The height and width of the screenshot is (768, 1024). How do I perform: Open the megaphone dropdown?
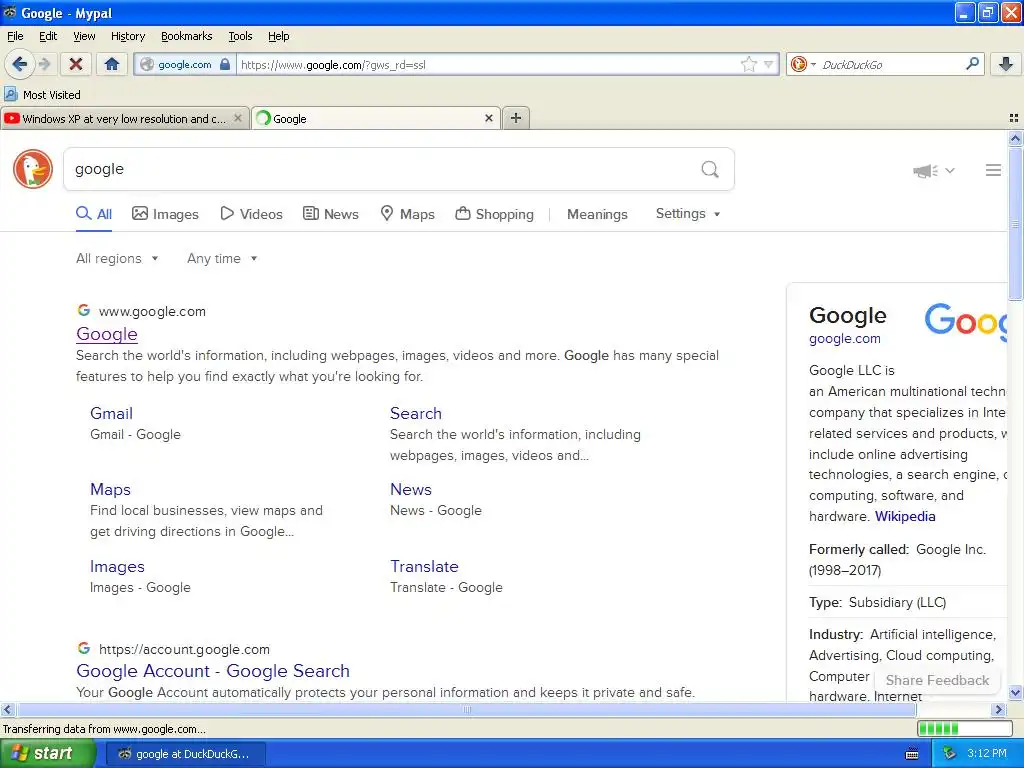click(934, 170)
